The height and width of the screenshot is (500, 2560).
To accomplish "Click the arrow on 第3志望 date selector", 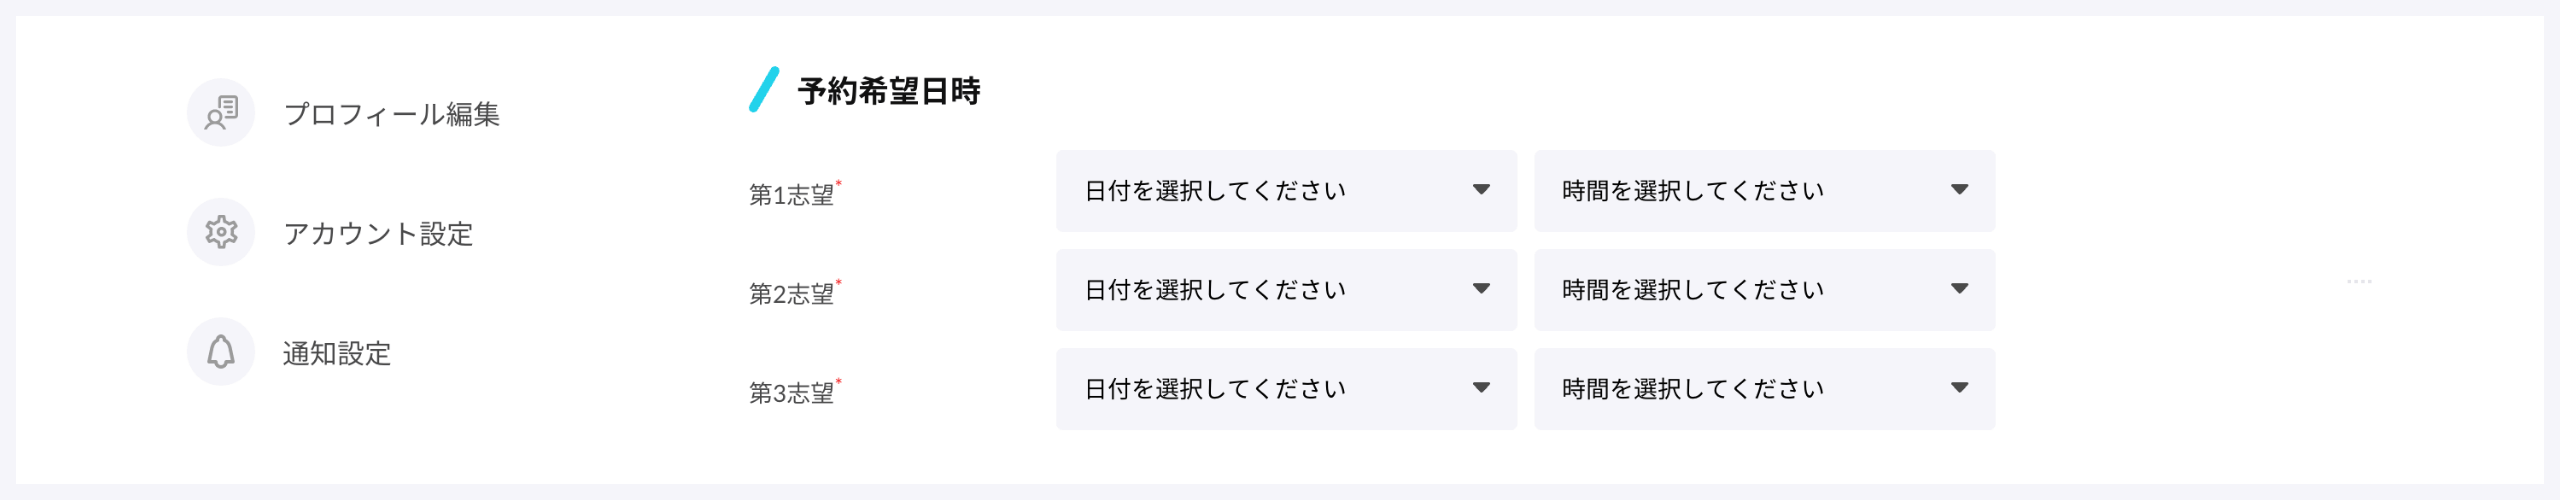I will pos(1481,388).
